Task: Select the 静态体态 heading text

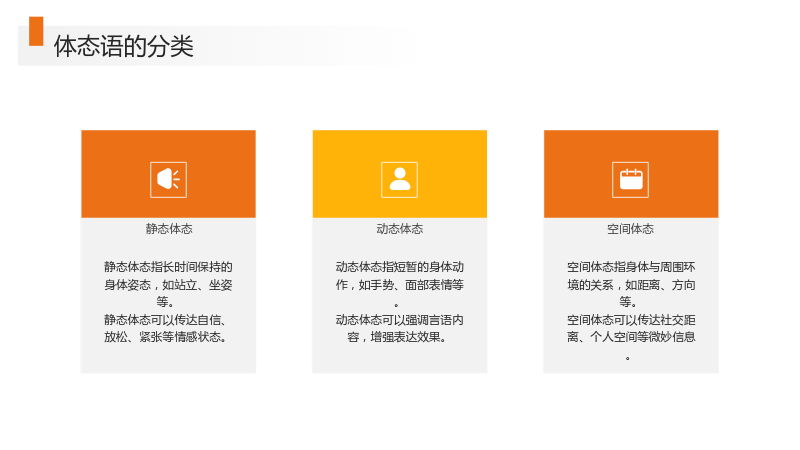Action: [x=169, y=229]
